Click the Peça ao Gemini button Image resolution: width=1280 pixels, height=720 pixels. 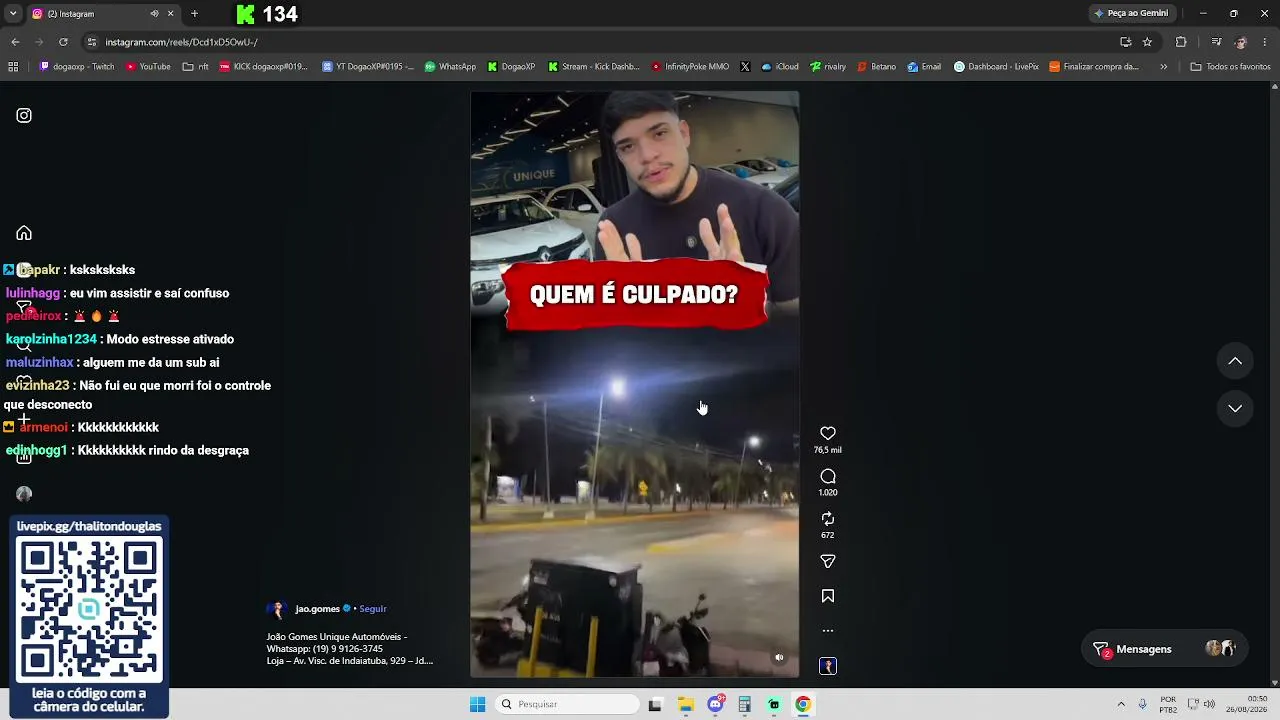[1132, 13]
